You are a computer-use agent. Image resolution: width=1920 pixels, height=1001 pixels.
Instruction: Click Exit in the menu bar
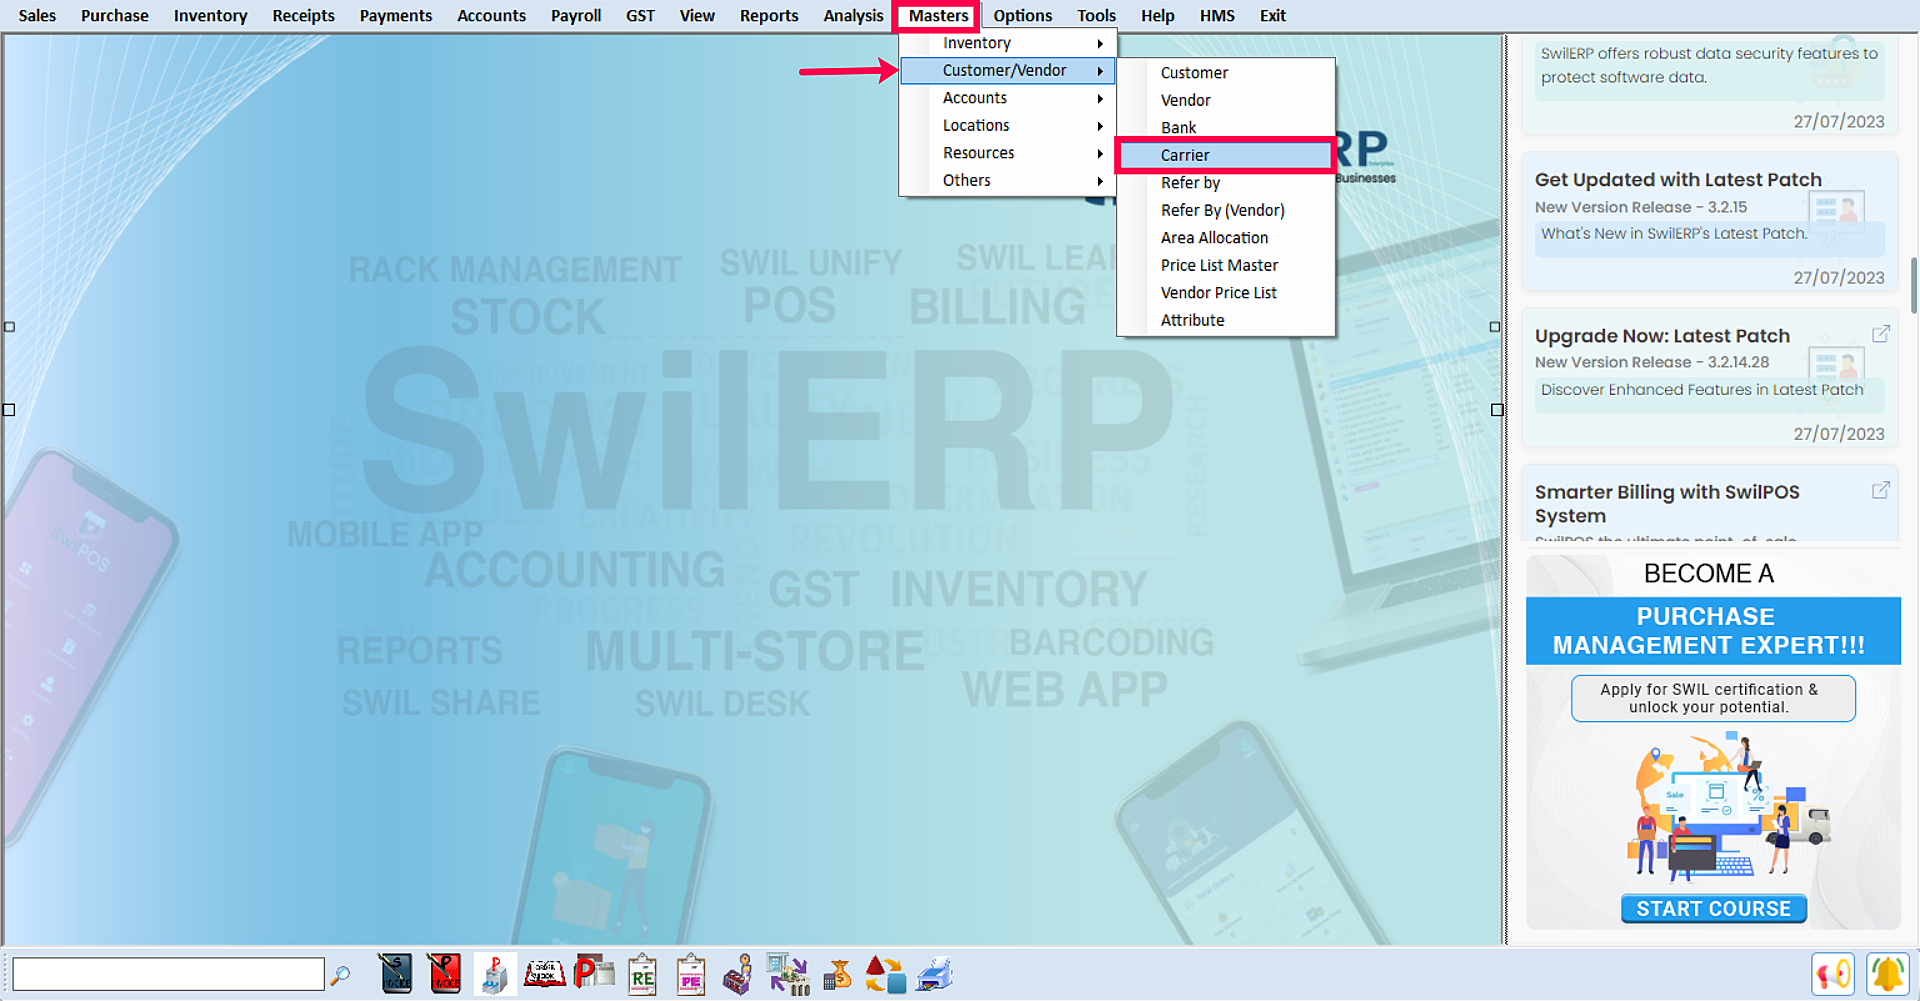(1272, 16)
